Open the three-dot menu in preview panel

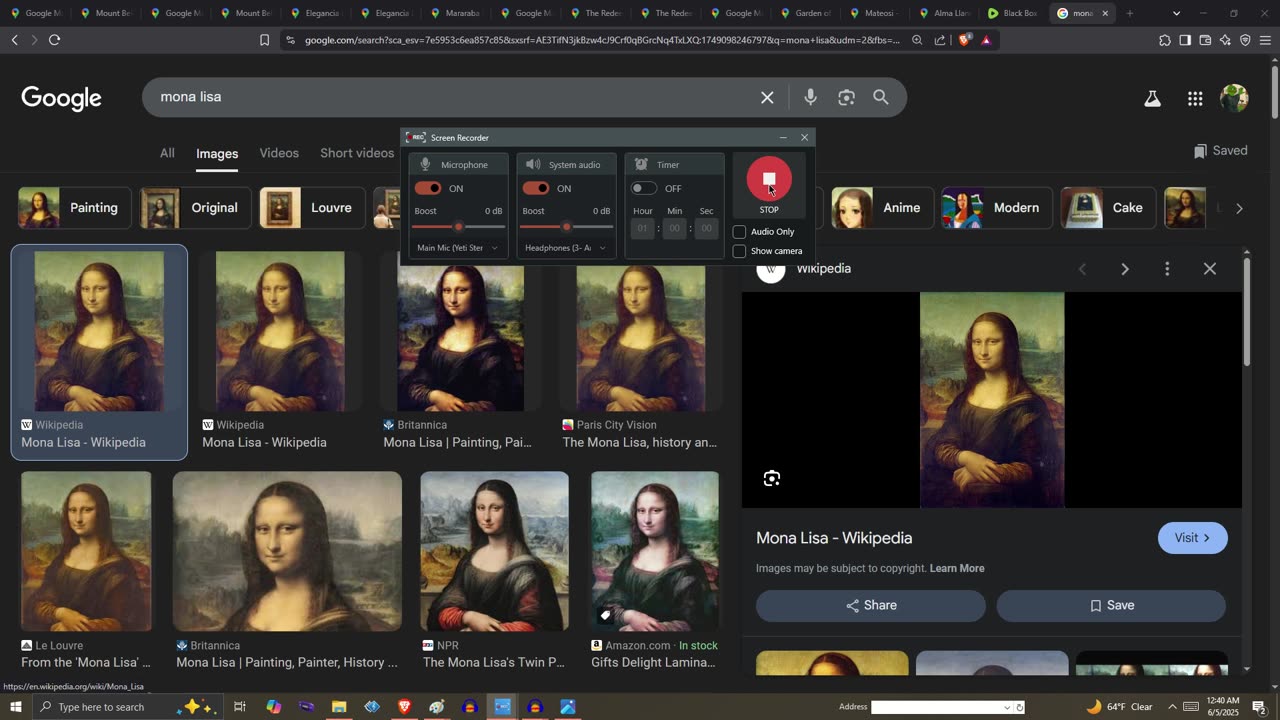(1167, 269)
